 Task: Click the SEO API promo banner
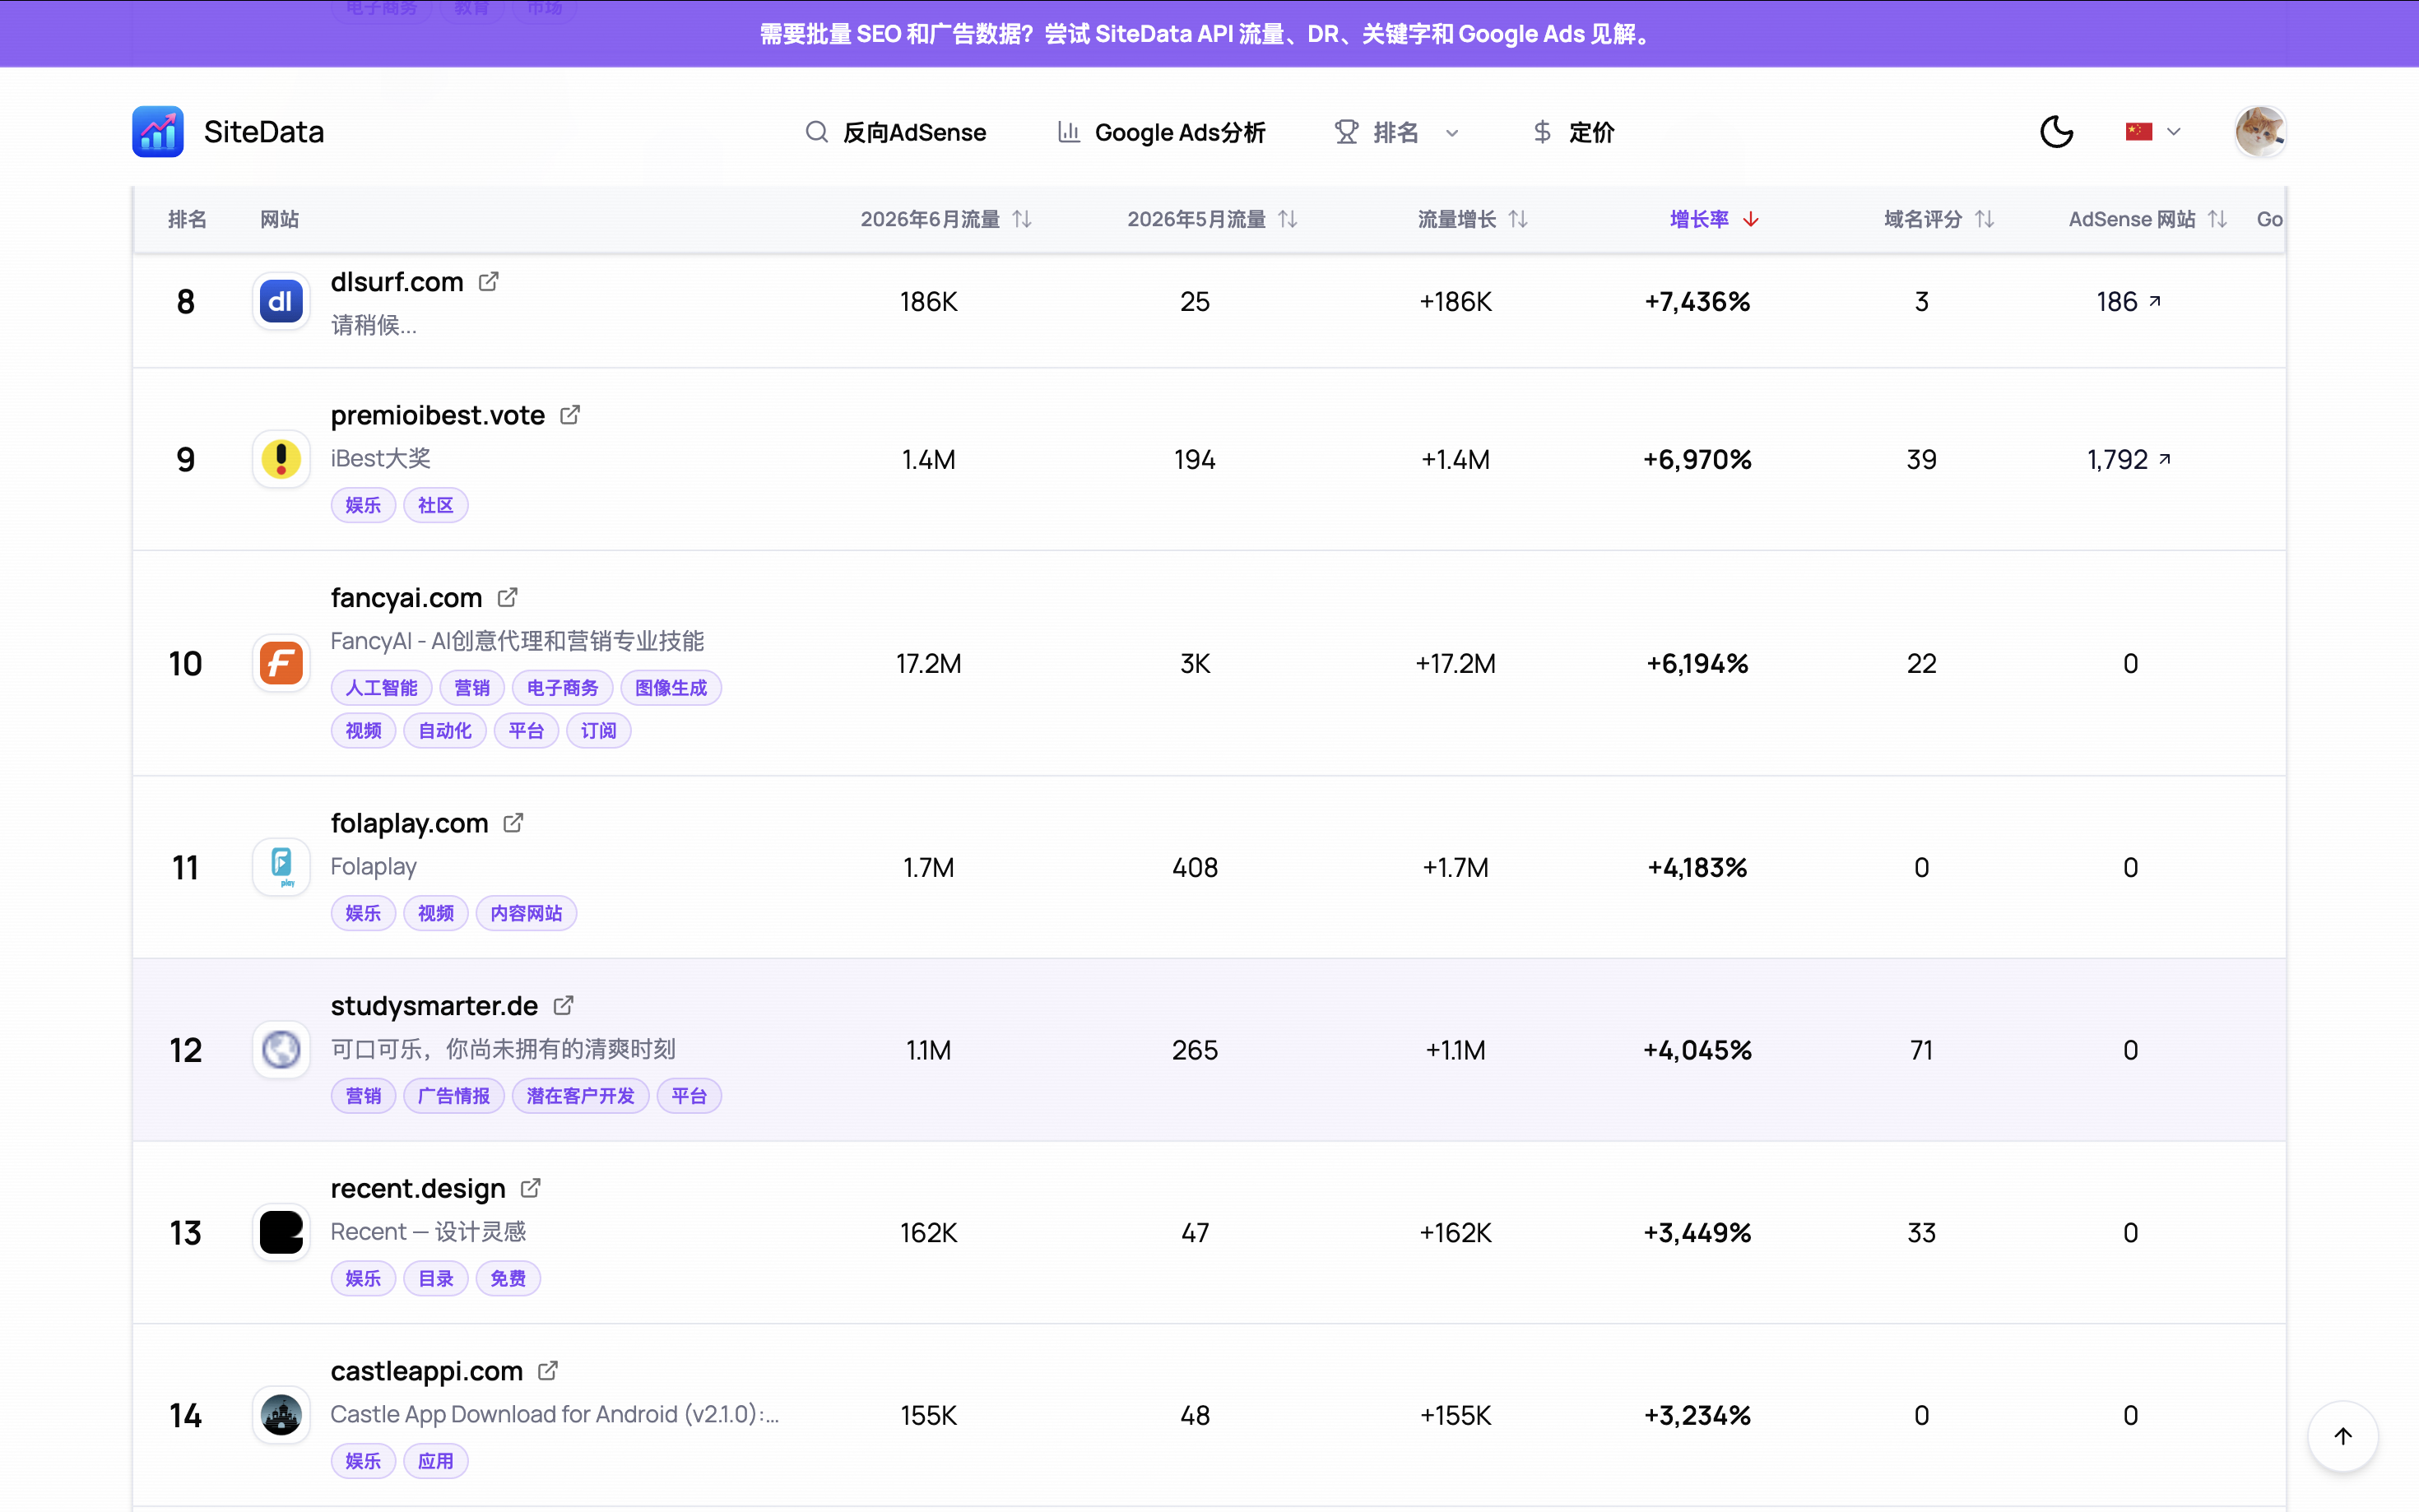(x=1209, y=34)
